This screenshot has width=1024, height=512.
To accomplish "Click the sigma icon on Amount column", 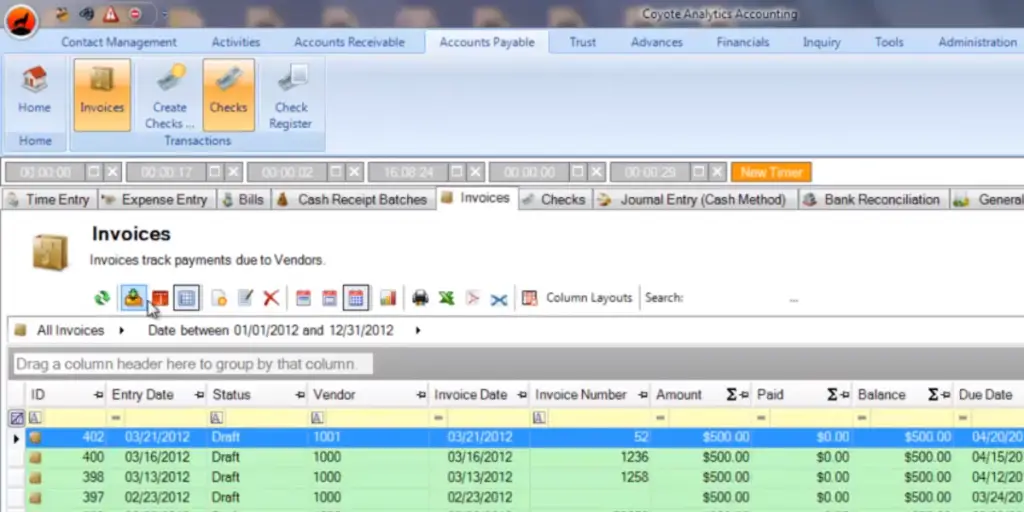I will pyautogui.click(x=731, y=394).
